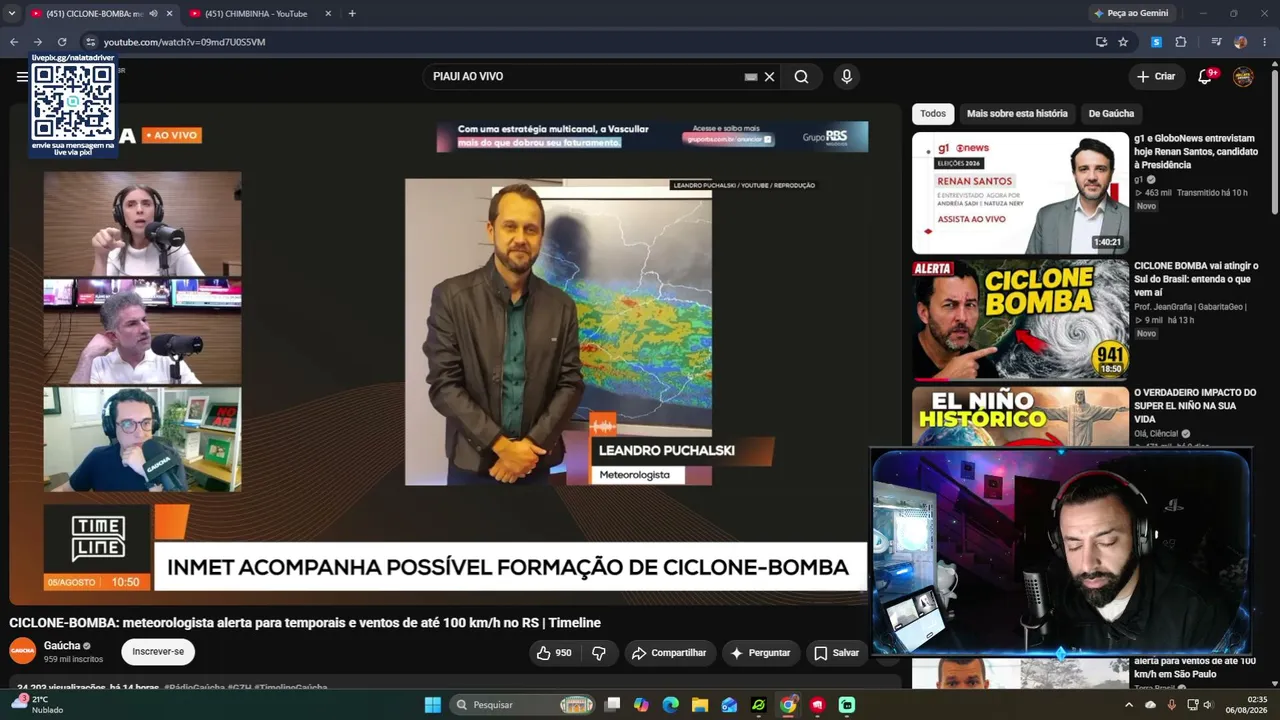This screenshot has height=720, width=1280.
Task: Open the CICLONE BOMBA recommended video thumbnail
Action: pyautogui.click(x=1020, y=320)
